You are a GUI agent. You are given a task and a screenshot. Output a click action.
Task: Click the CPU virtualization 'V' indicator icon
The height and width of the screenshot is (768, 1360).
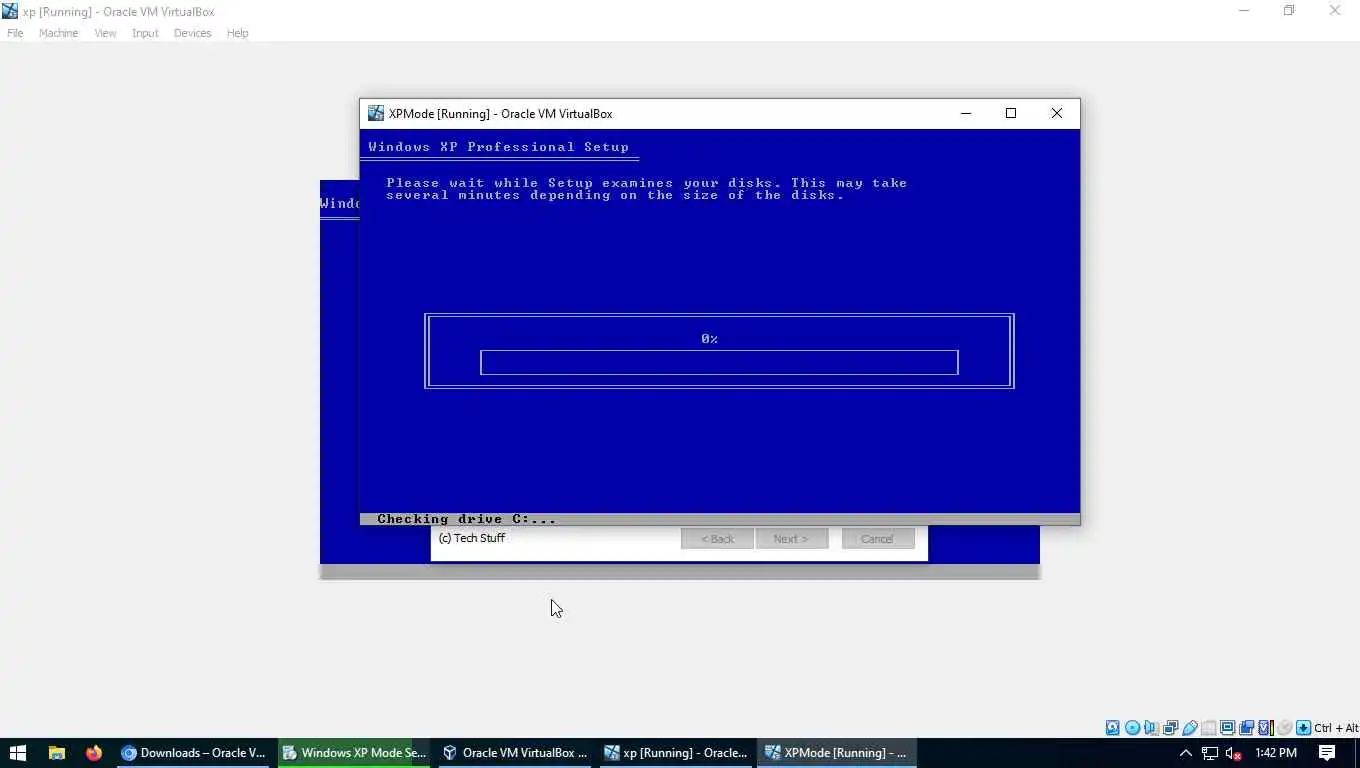click(x=1265, y=728)
